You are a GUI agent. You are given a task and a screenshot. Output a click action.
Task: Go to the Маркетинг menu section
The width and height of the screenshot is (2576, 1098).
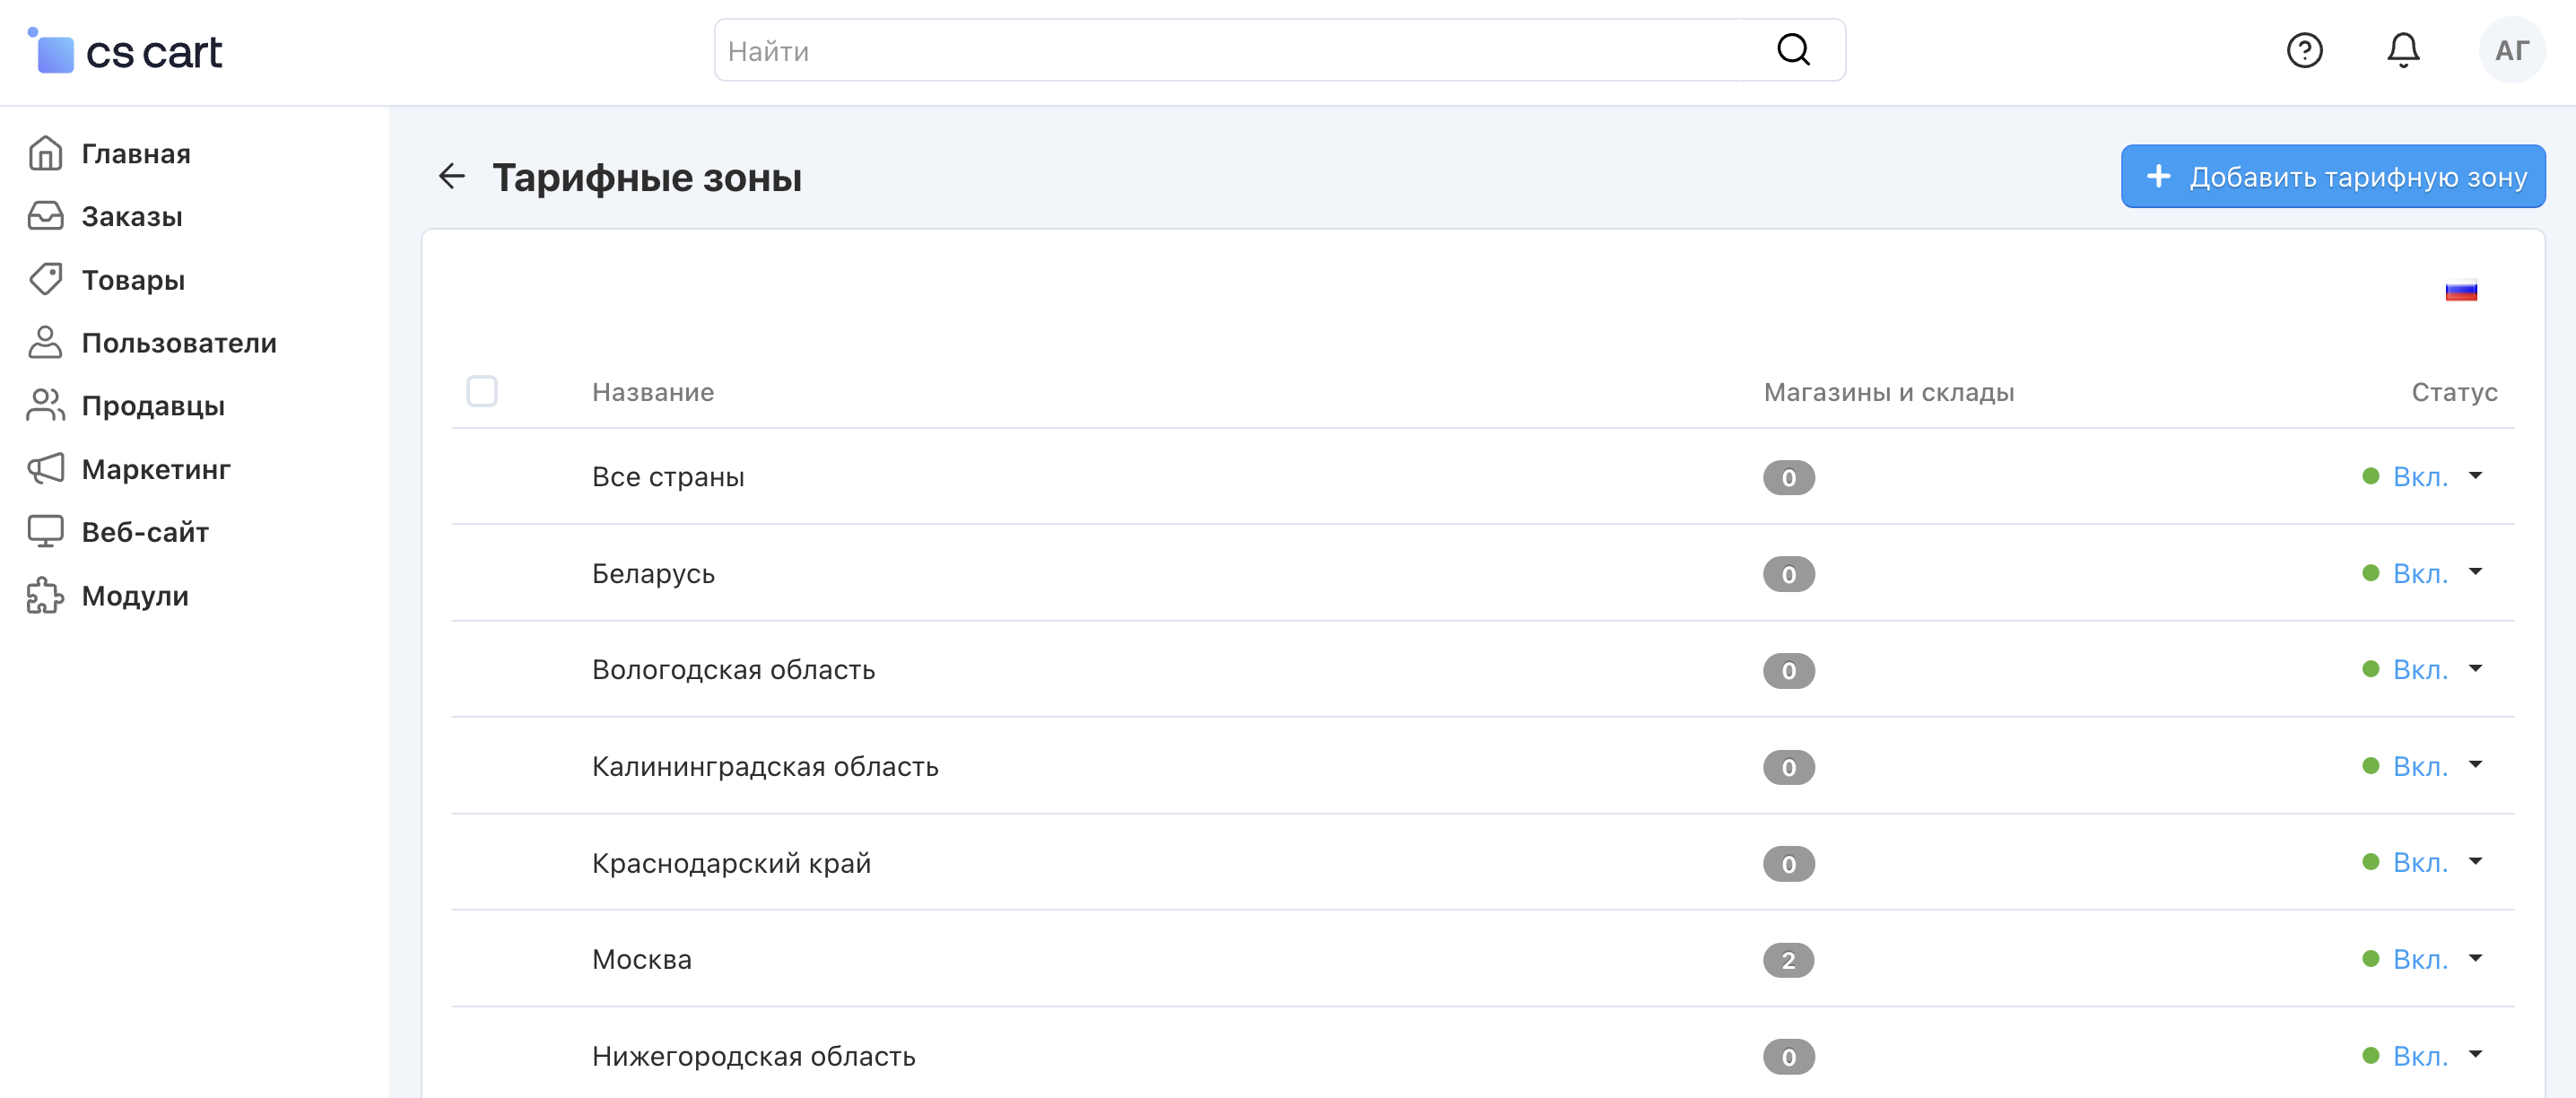[155, 469]
